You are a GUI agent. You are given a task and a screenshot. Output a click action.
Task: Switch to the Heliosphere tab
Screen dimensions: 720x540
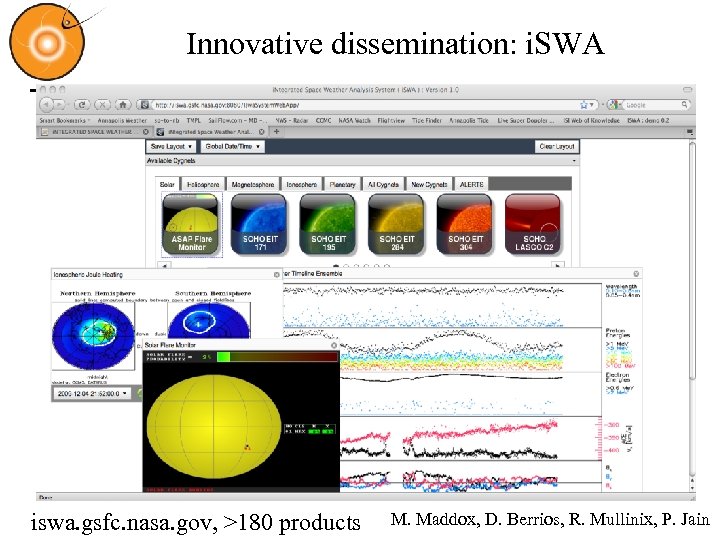point(203,185)
